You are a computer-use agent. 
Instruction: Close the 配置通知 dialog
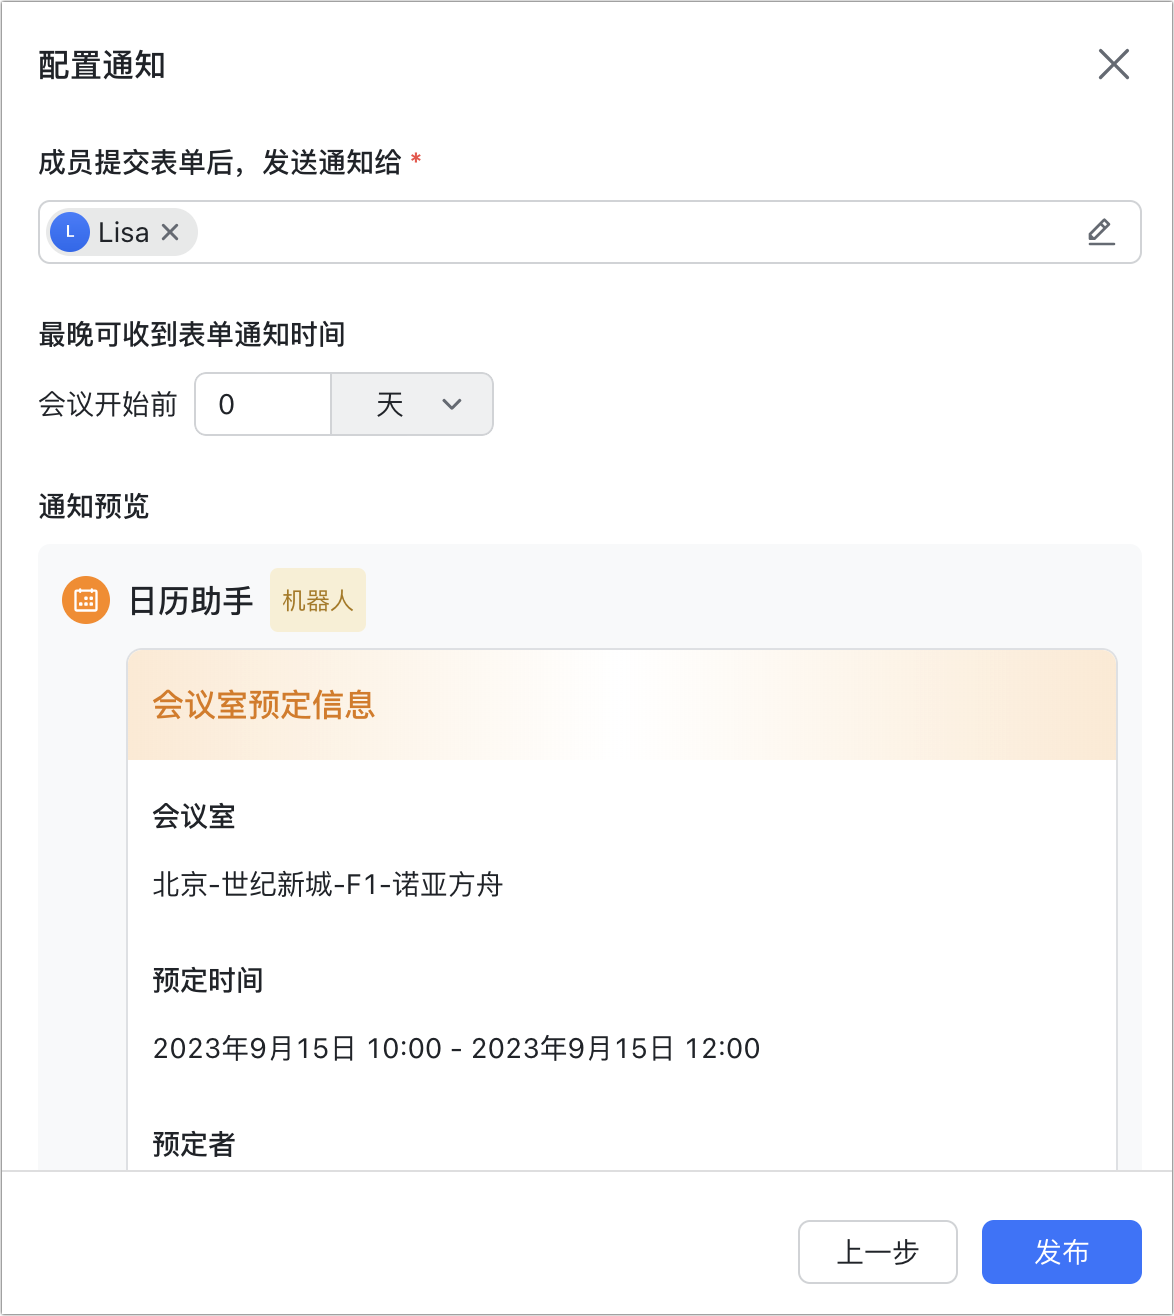point(1113,65)
